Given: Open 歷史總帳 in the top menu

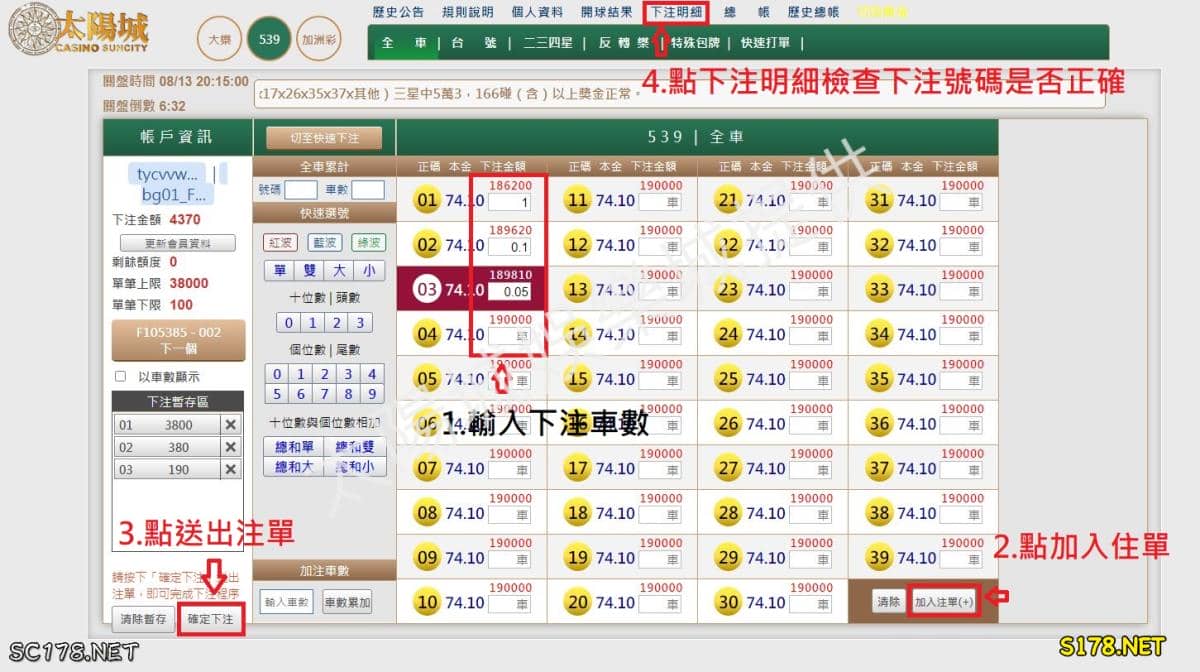Looking at the screenshot, I should 813,13.
